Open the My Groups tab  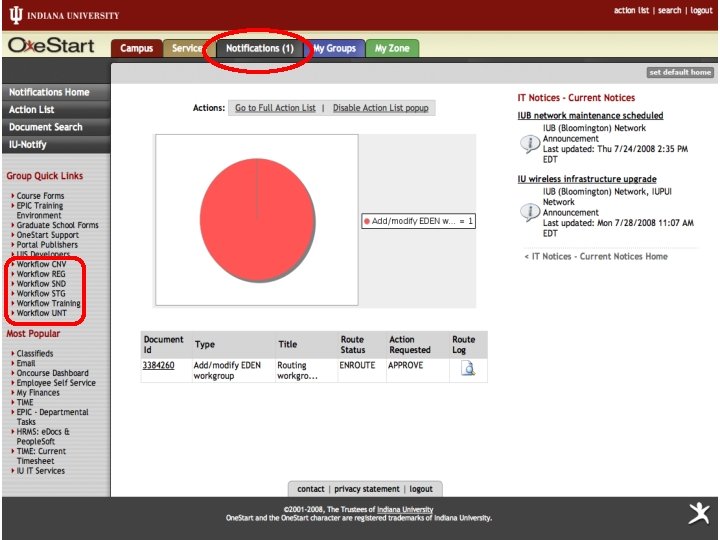[335, 48]
